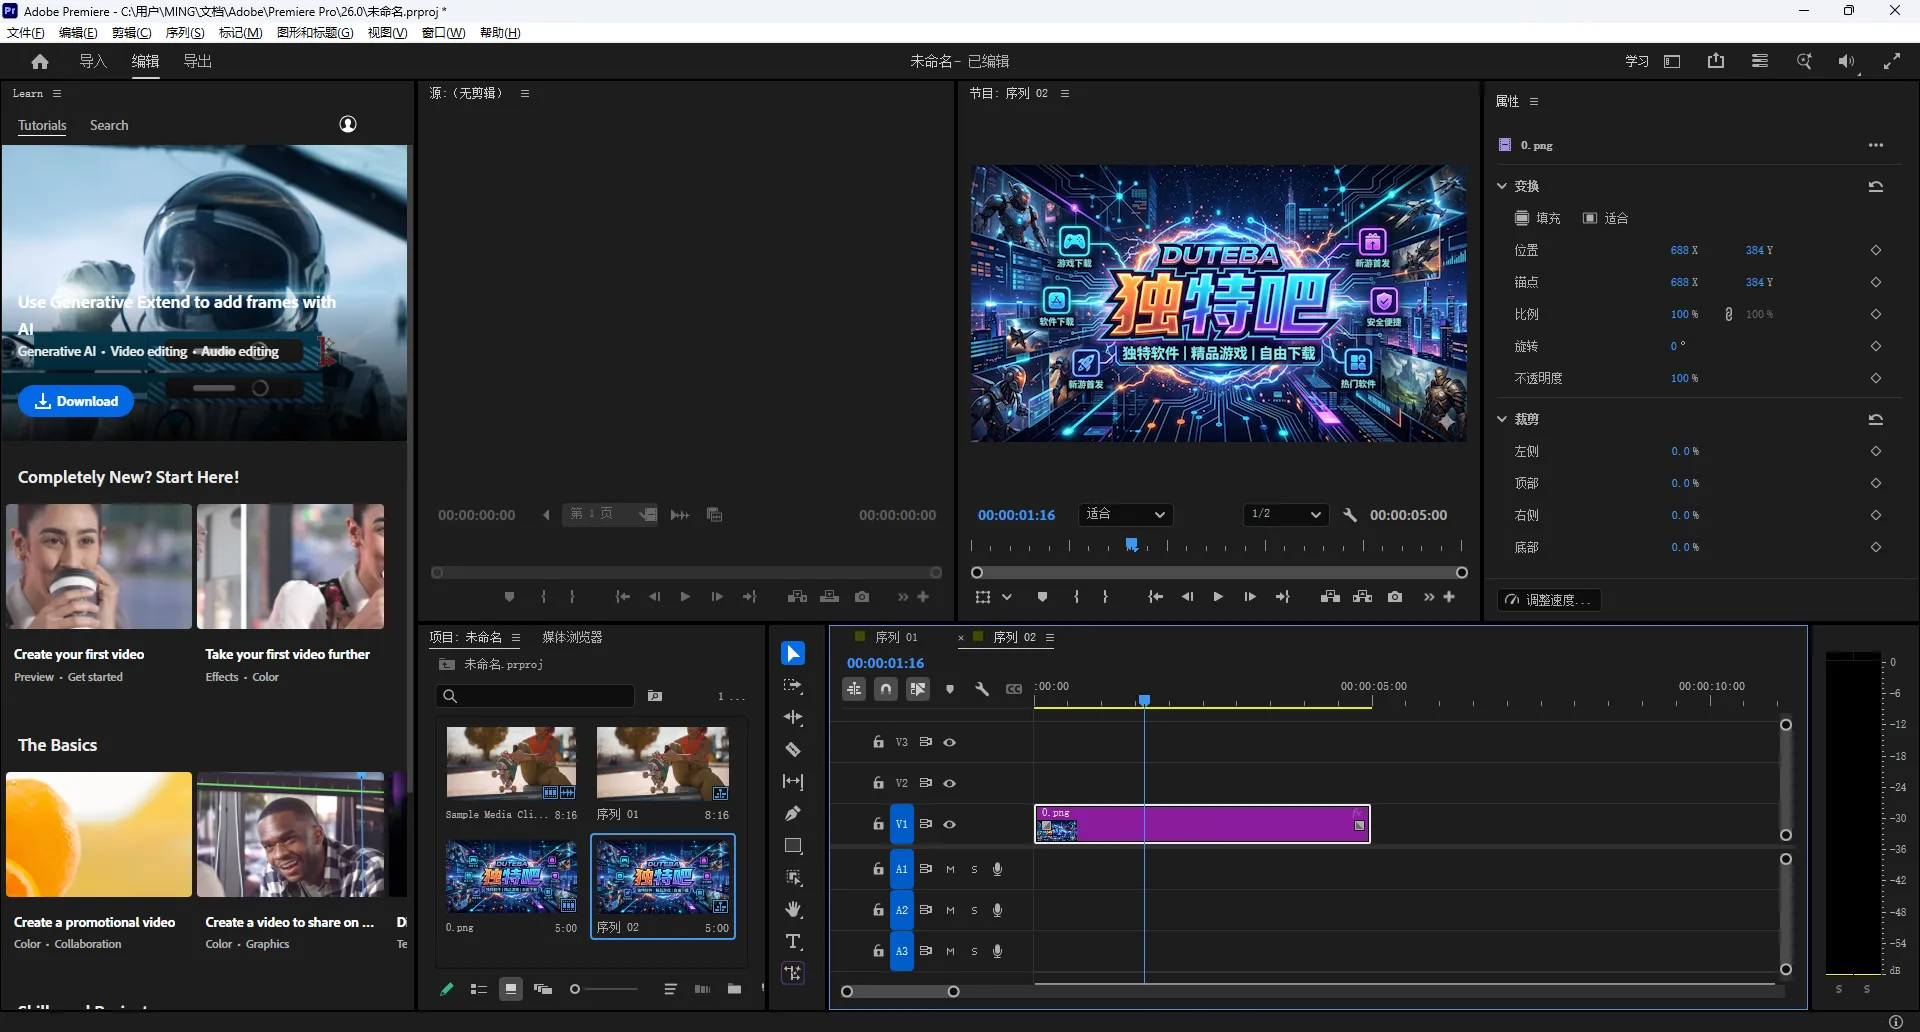Open the 窗口 menu

coord(443,32)
